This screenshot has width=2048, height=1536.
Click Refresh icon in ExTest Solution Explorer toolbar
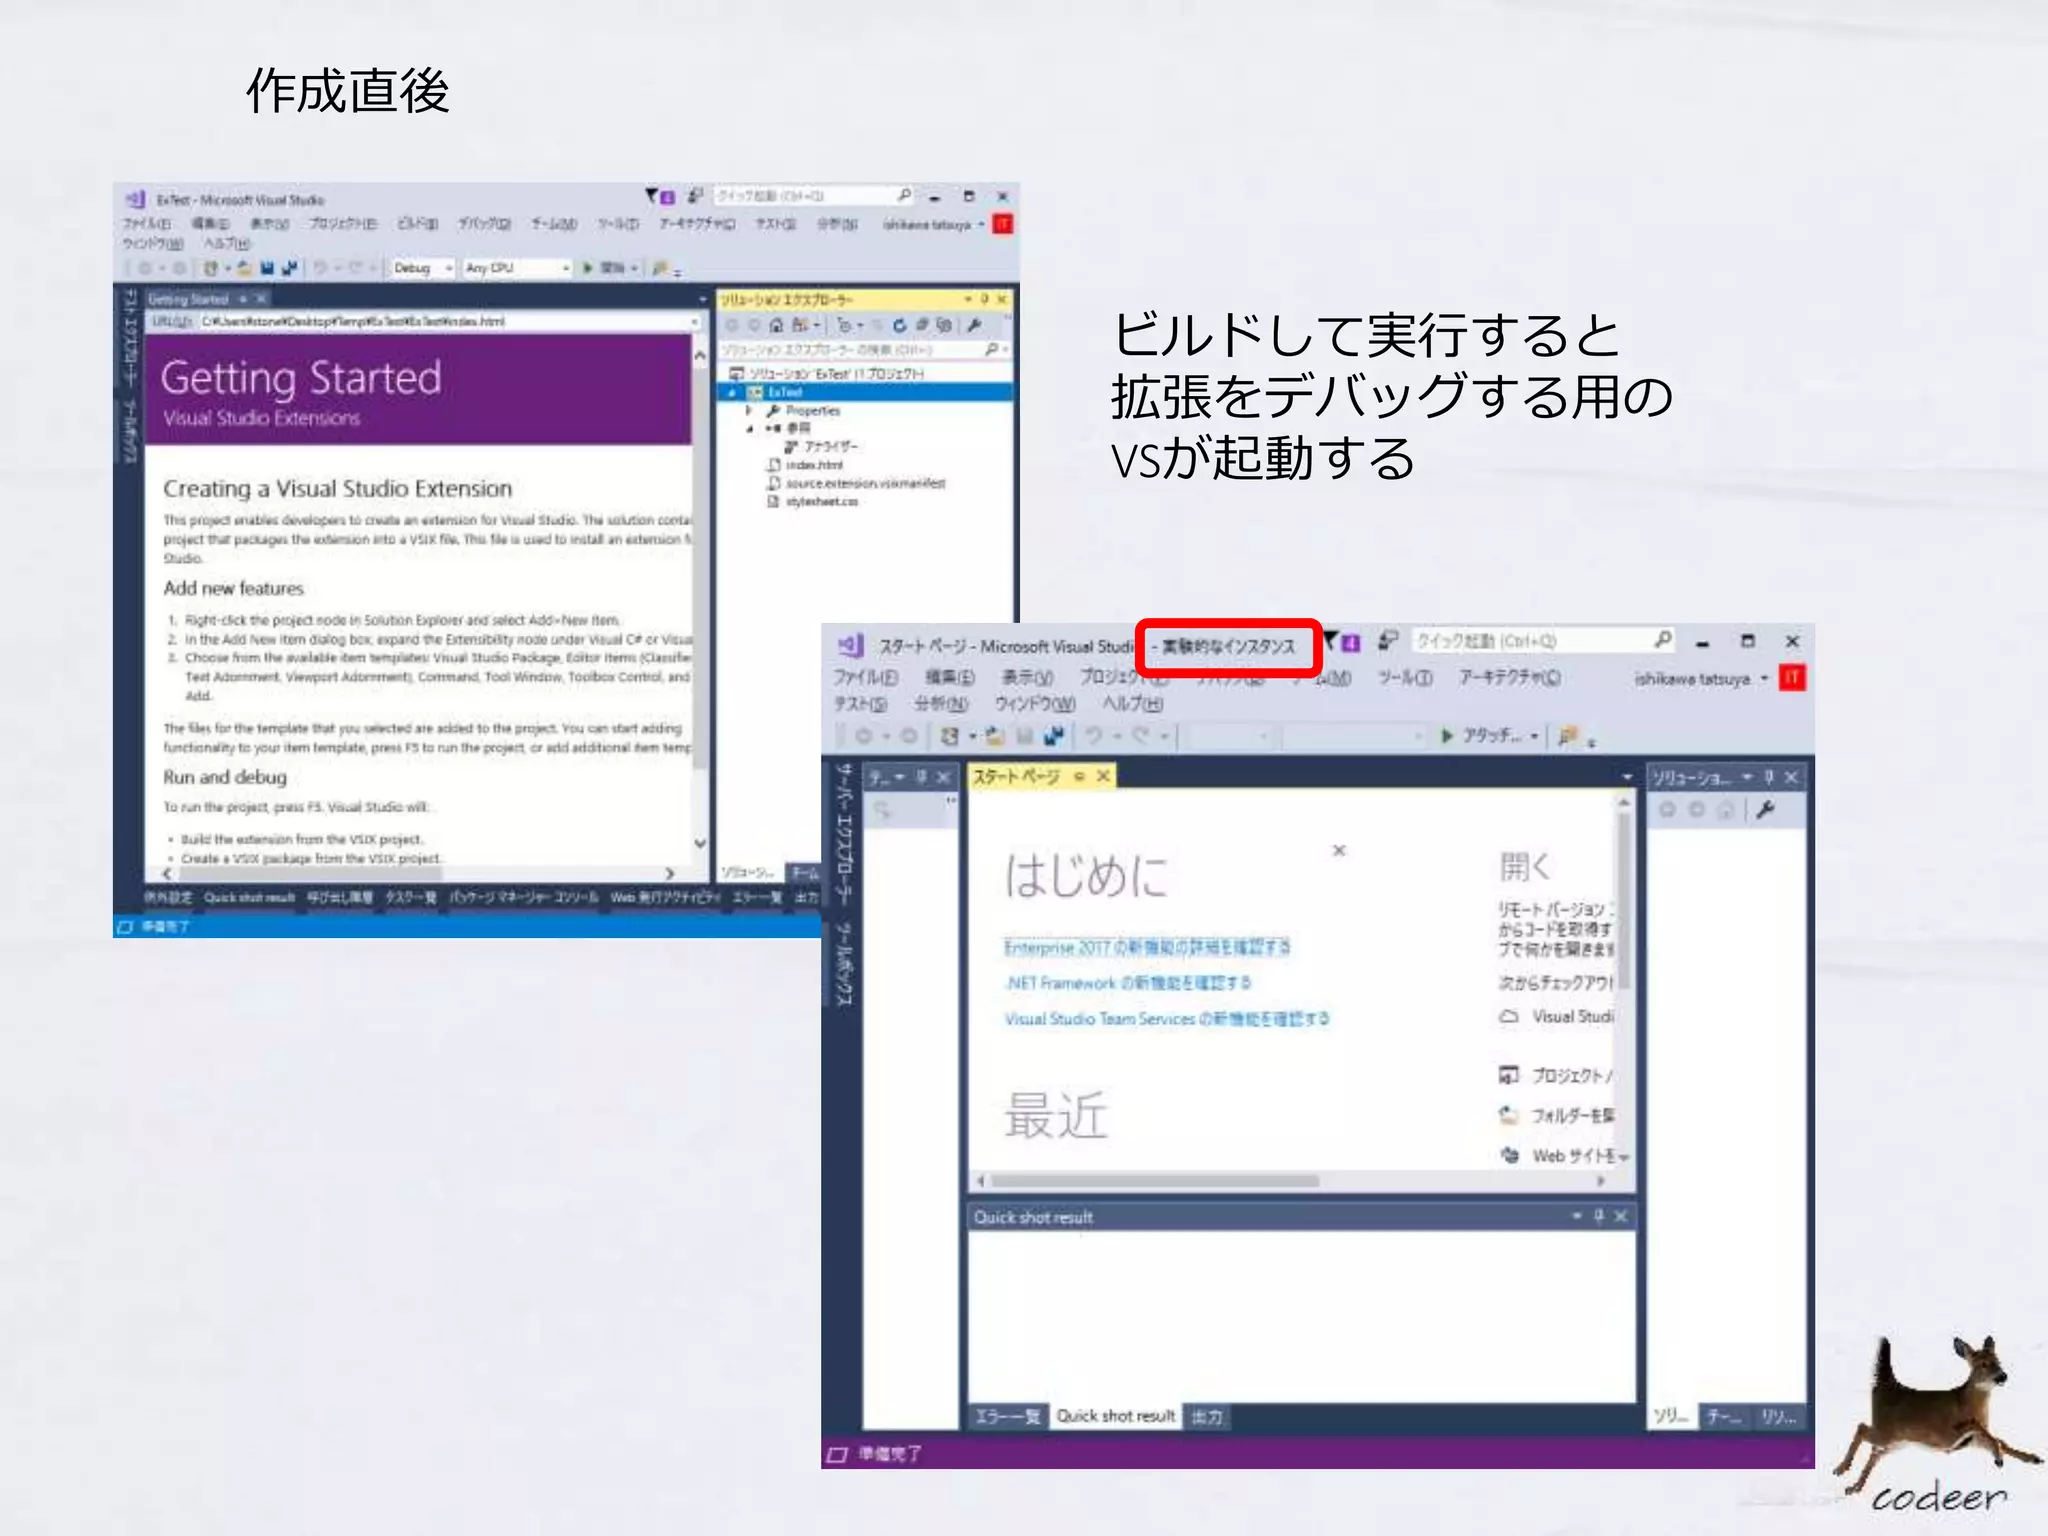point(899,325)
